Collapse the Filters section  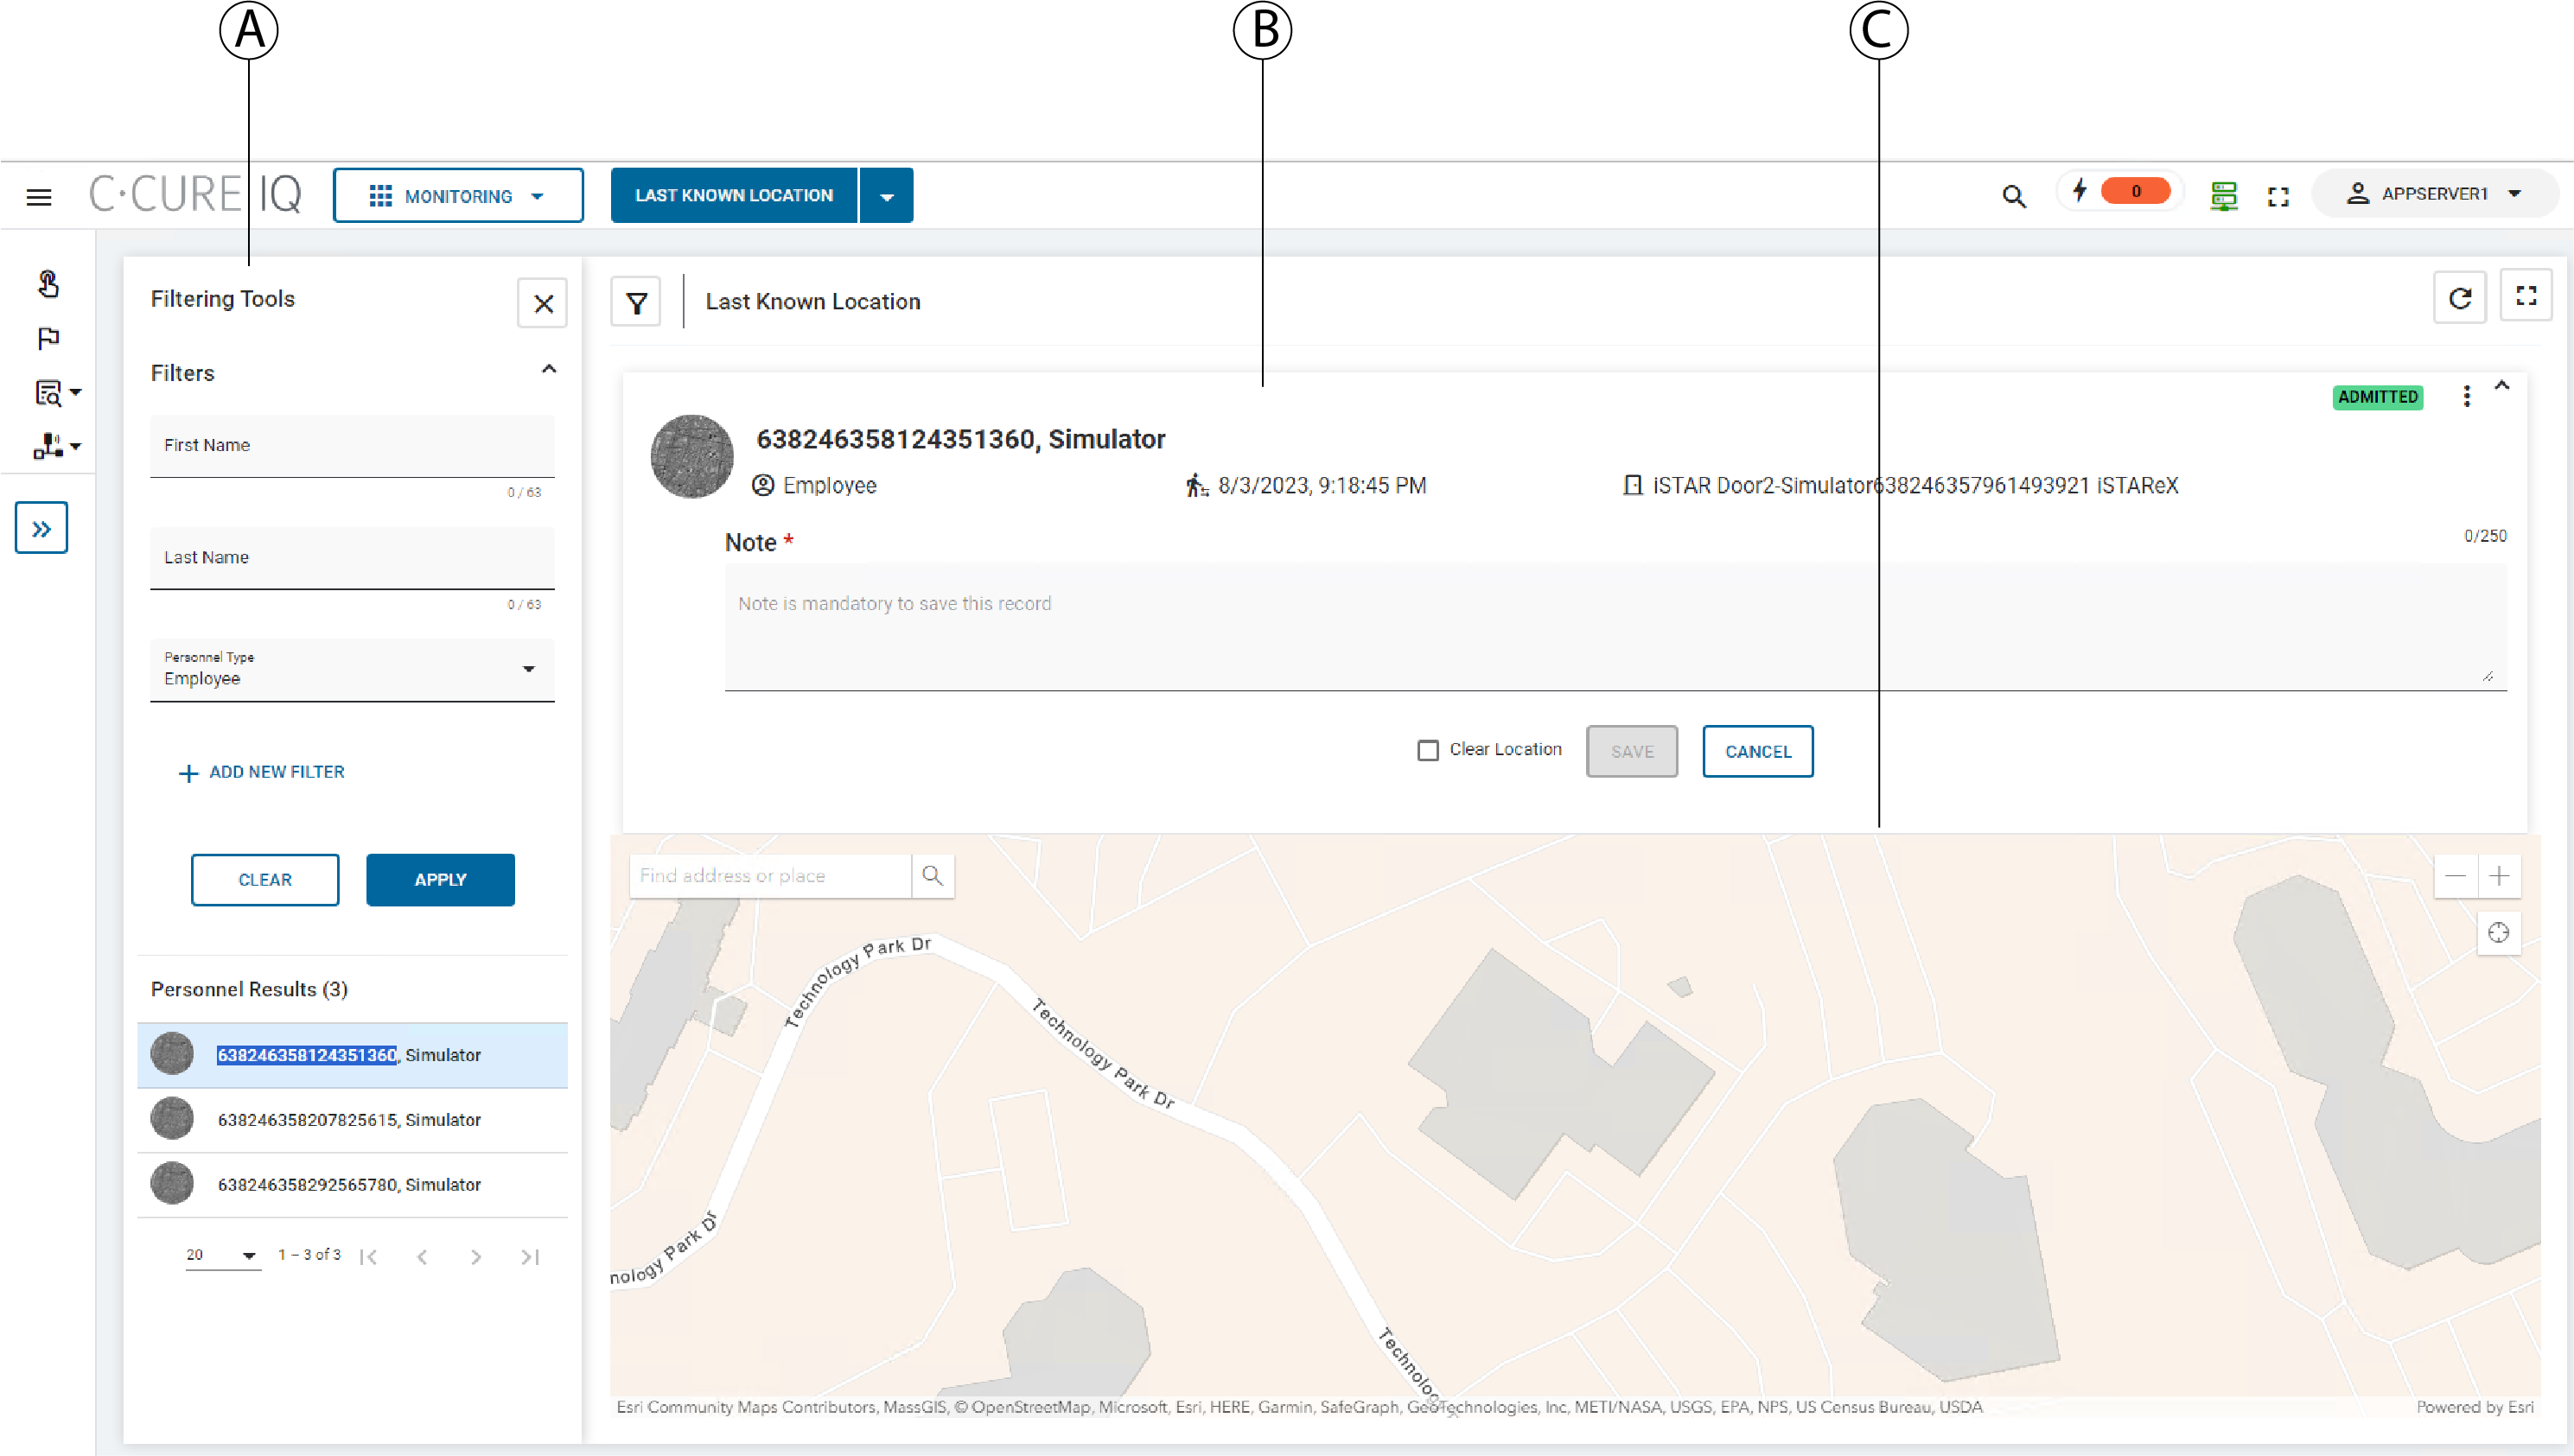[549, 370]
